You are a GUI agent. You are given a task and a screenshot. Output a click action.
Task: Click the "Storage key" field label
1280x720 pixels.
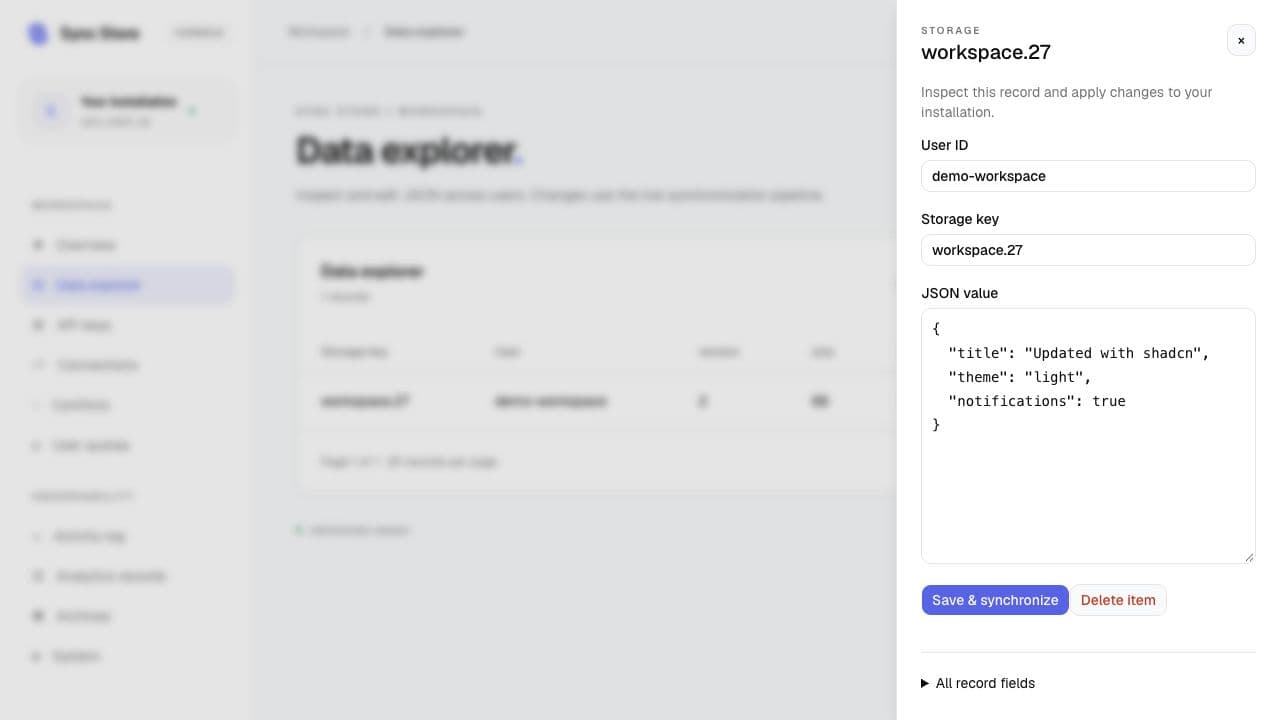960,219
